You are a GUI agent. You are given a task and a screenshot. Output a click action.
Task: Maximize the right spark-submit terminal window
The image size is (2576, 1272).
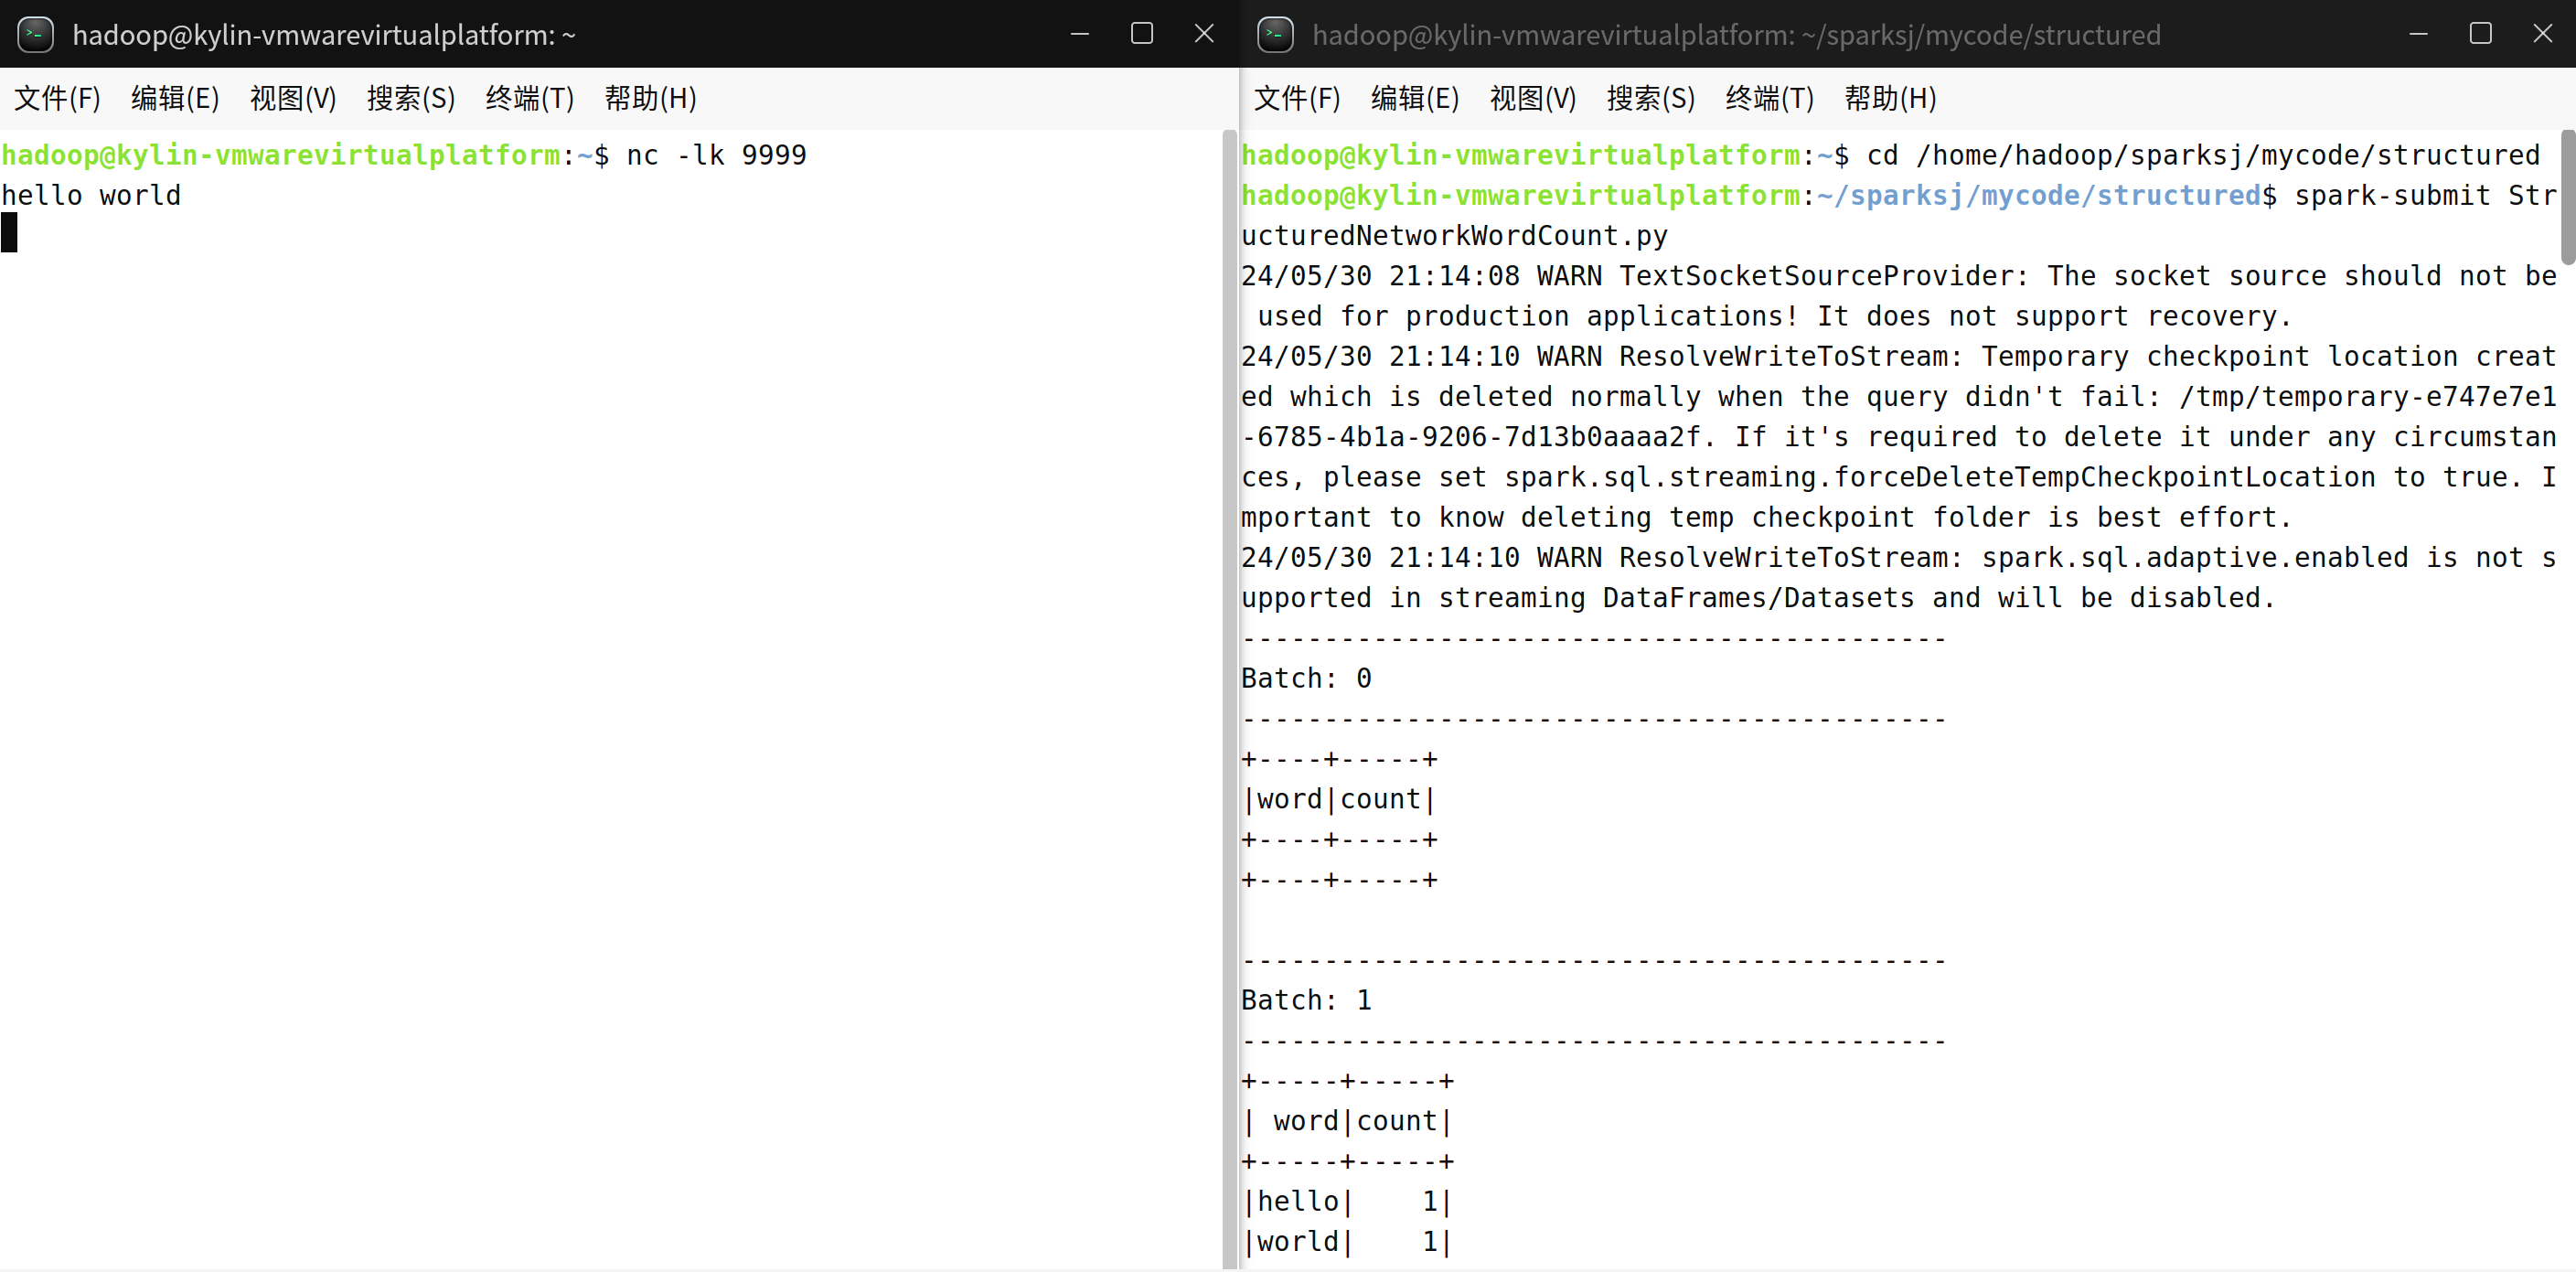(x=2480, y=34)
